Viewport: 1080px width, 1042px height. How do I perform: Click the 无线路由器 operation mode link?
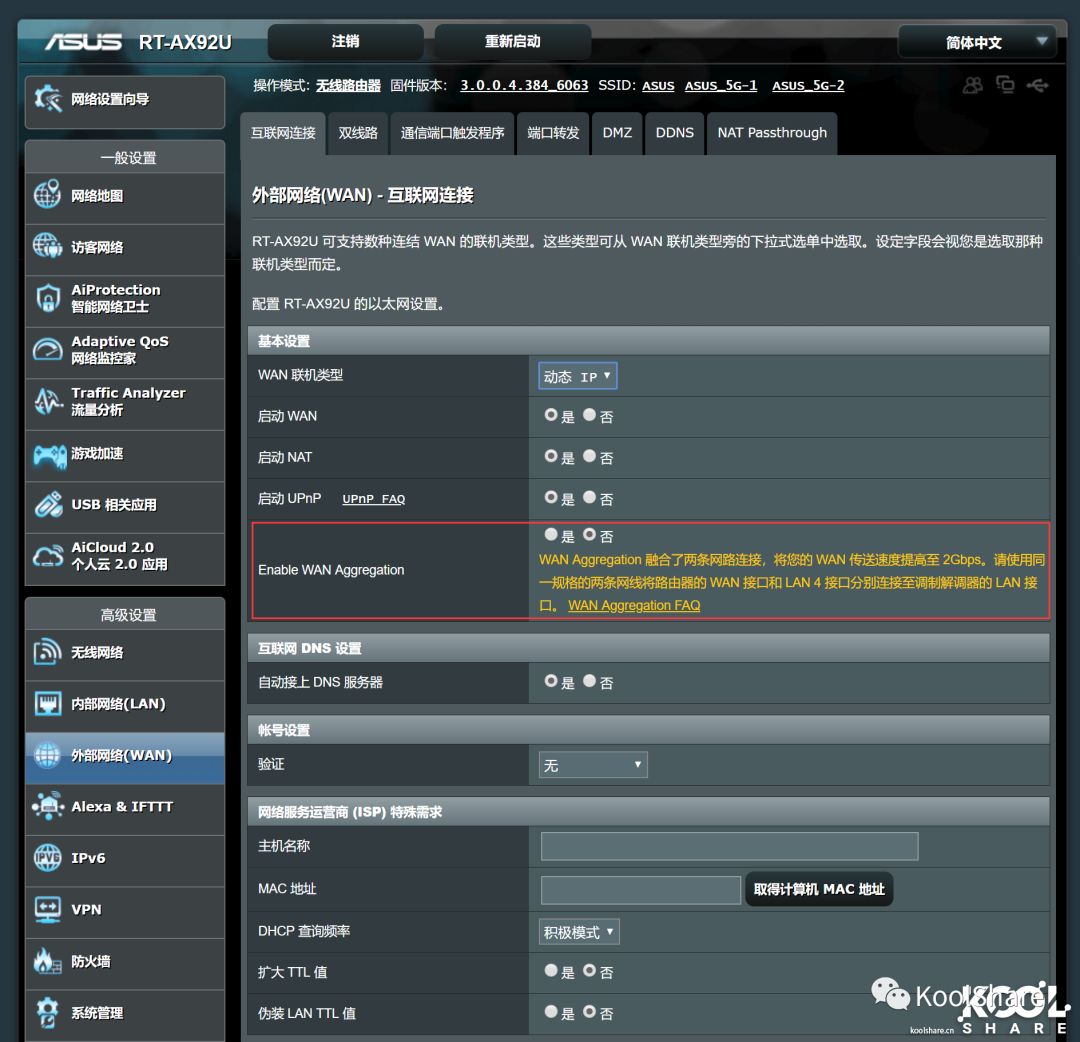click(349, 85)
